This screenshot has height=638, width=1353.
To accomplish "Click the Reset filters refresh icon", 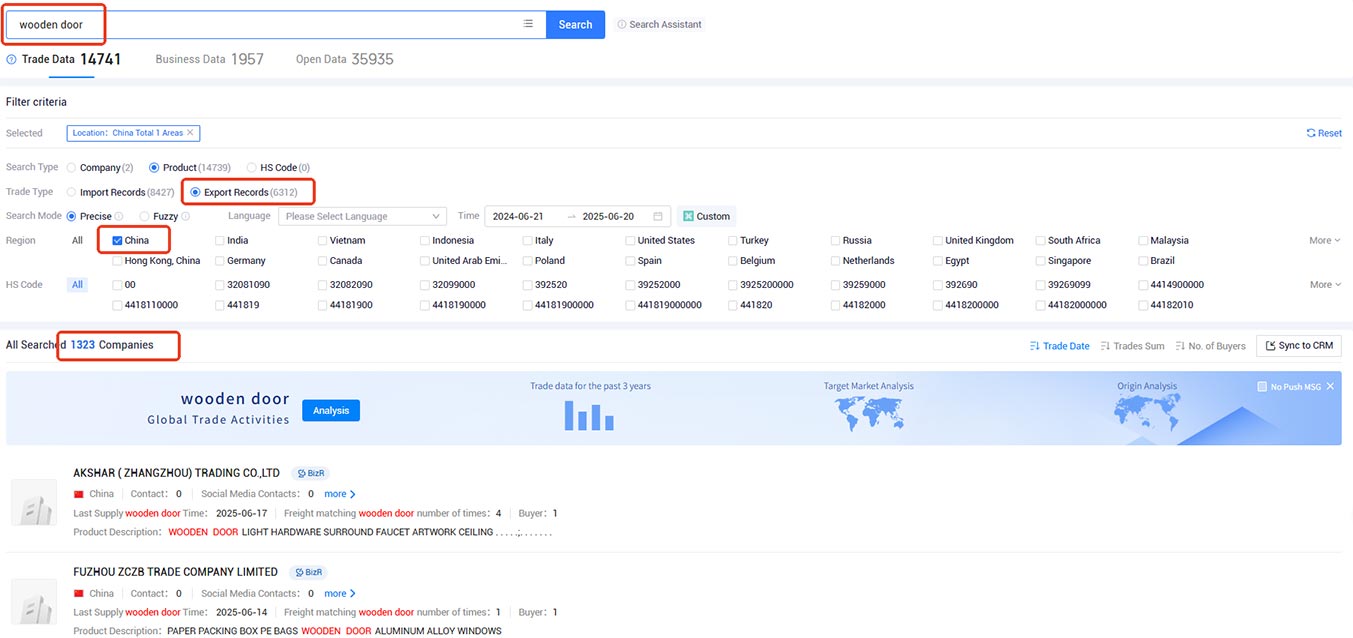I will point(1311,133).
